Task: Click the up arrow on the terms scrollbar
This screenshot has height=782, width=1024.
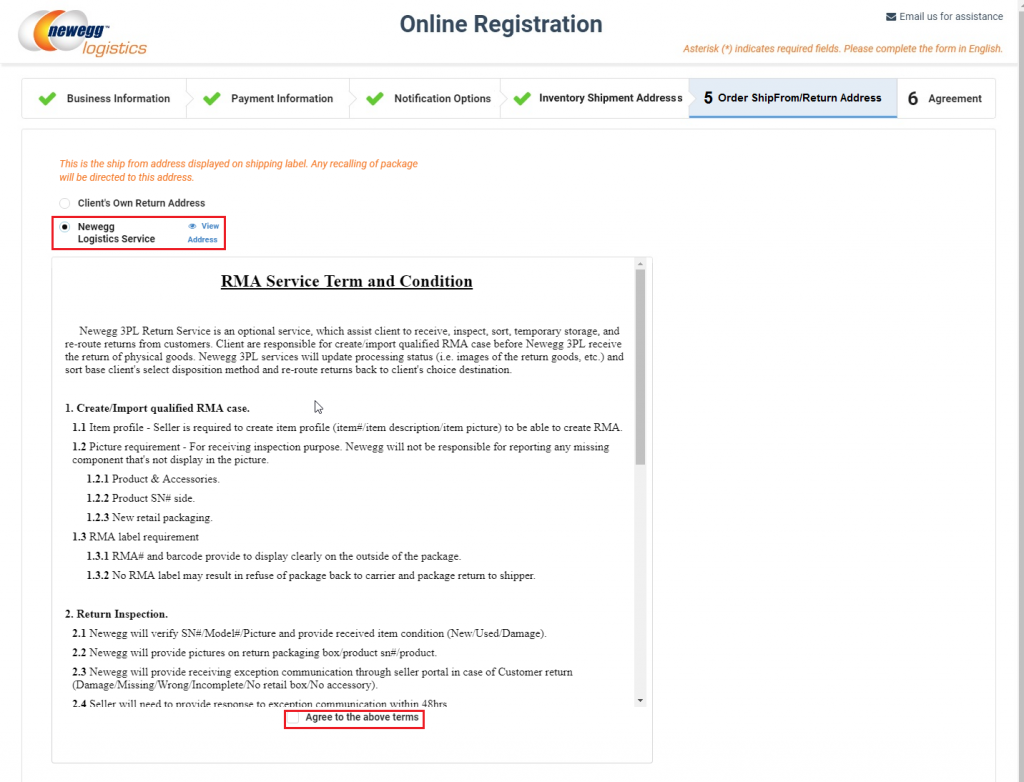Action: pos(640,264)
